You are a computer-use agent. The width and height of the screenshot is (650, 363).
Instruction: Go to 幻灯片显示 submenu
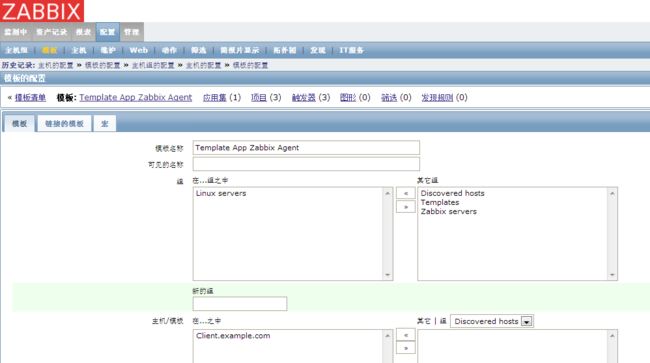pyautogui.click(x=240, y=50)
